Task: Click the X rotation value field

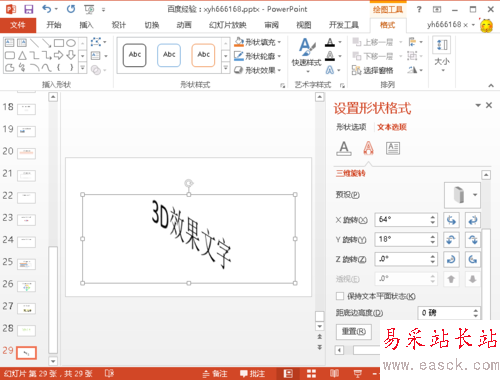Action: pyautogui.click(x=402, y=220)
